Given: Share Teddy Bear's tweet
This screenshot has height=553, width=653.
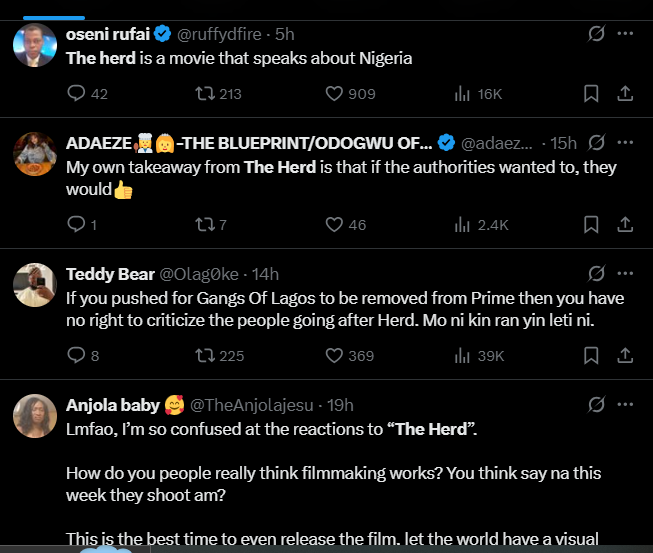Looking at the screenshot, I should coord(625,356).
